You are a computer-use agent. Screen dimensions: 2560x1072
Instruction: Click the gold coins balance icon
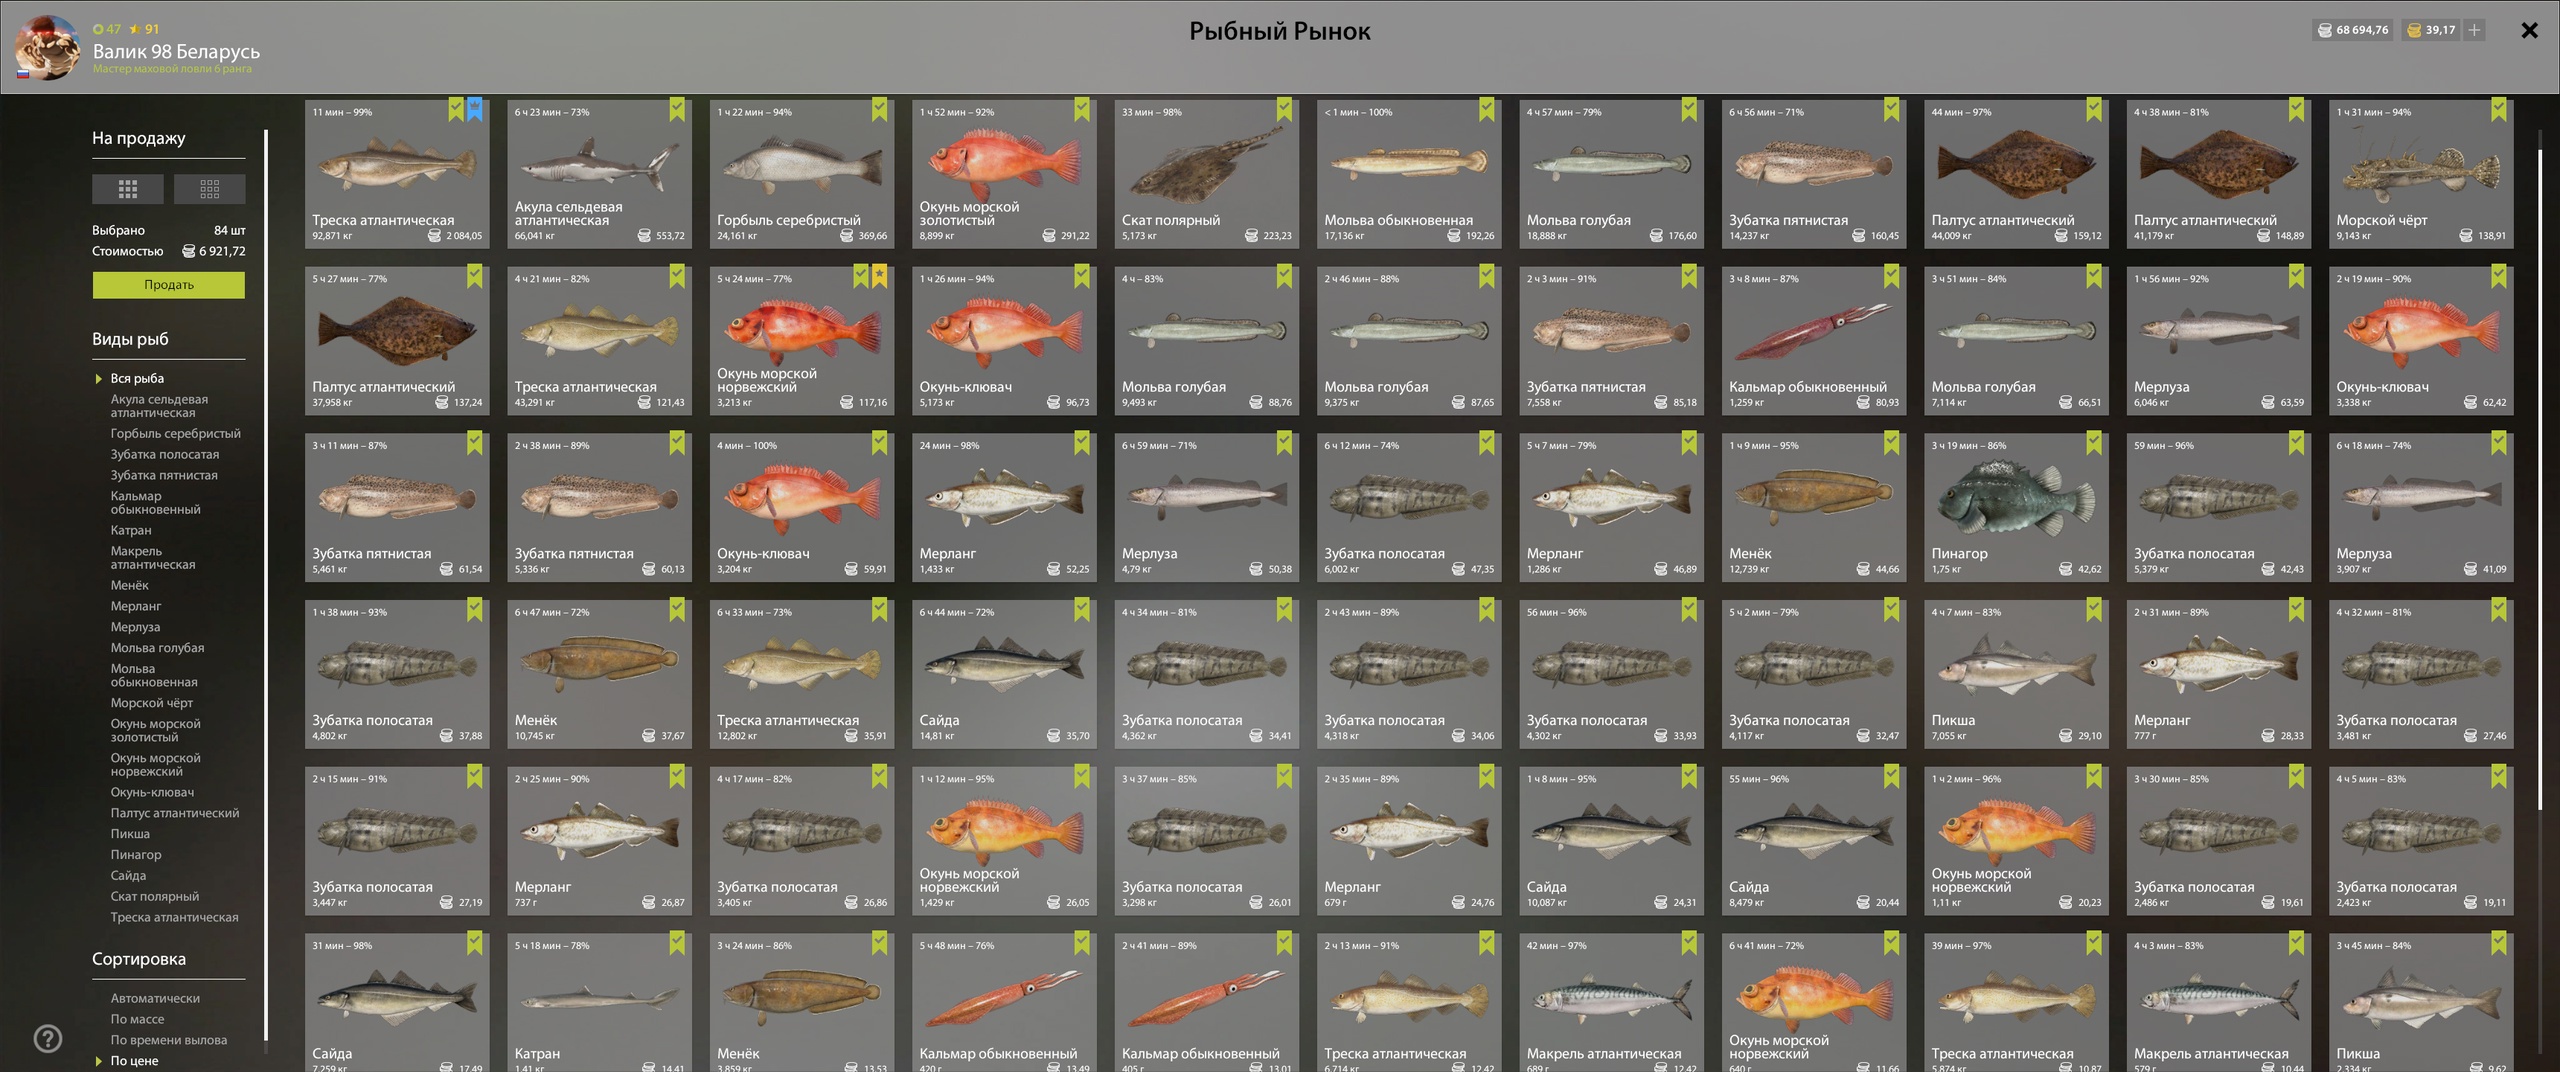[2414, 30]
